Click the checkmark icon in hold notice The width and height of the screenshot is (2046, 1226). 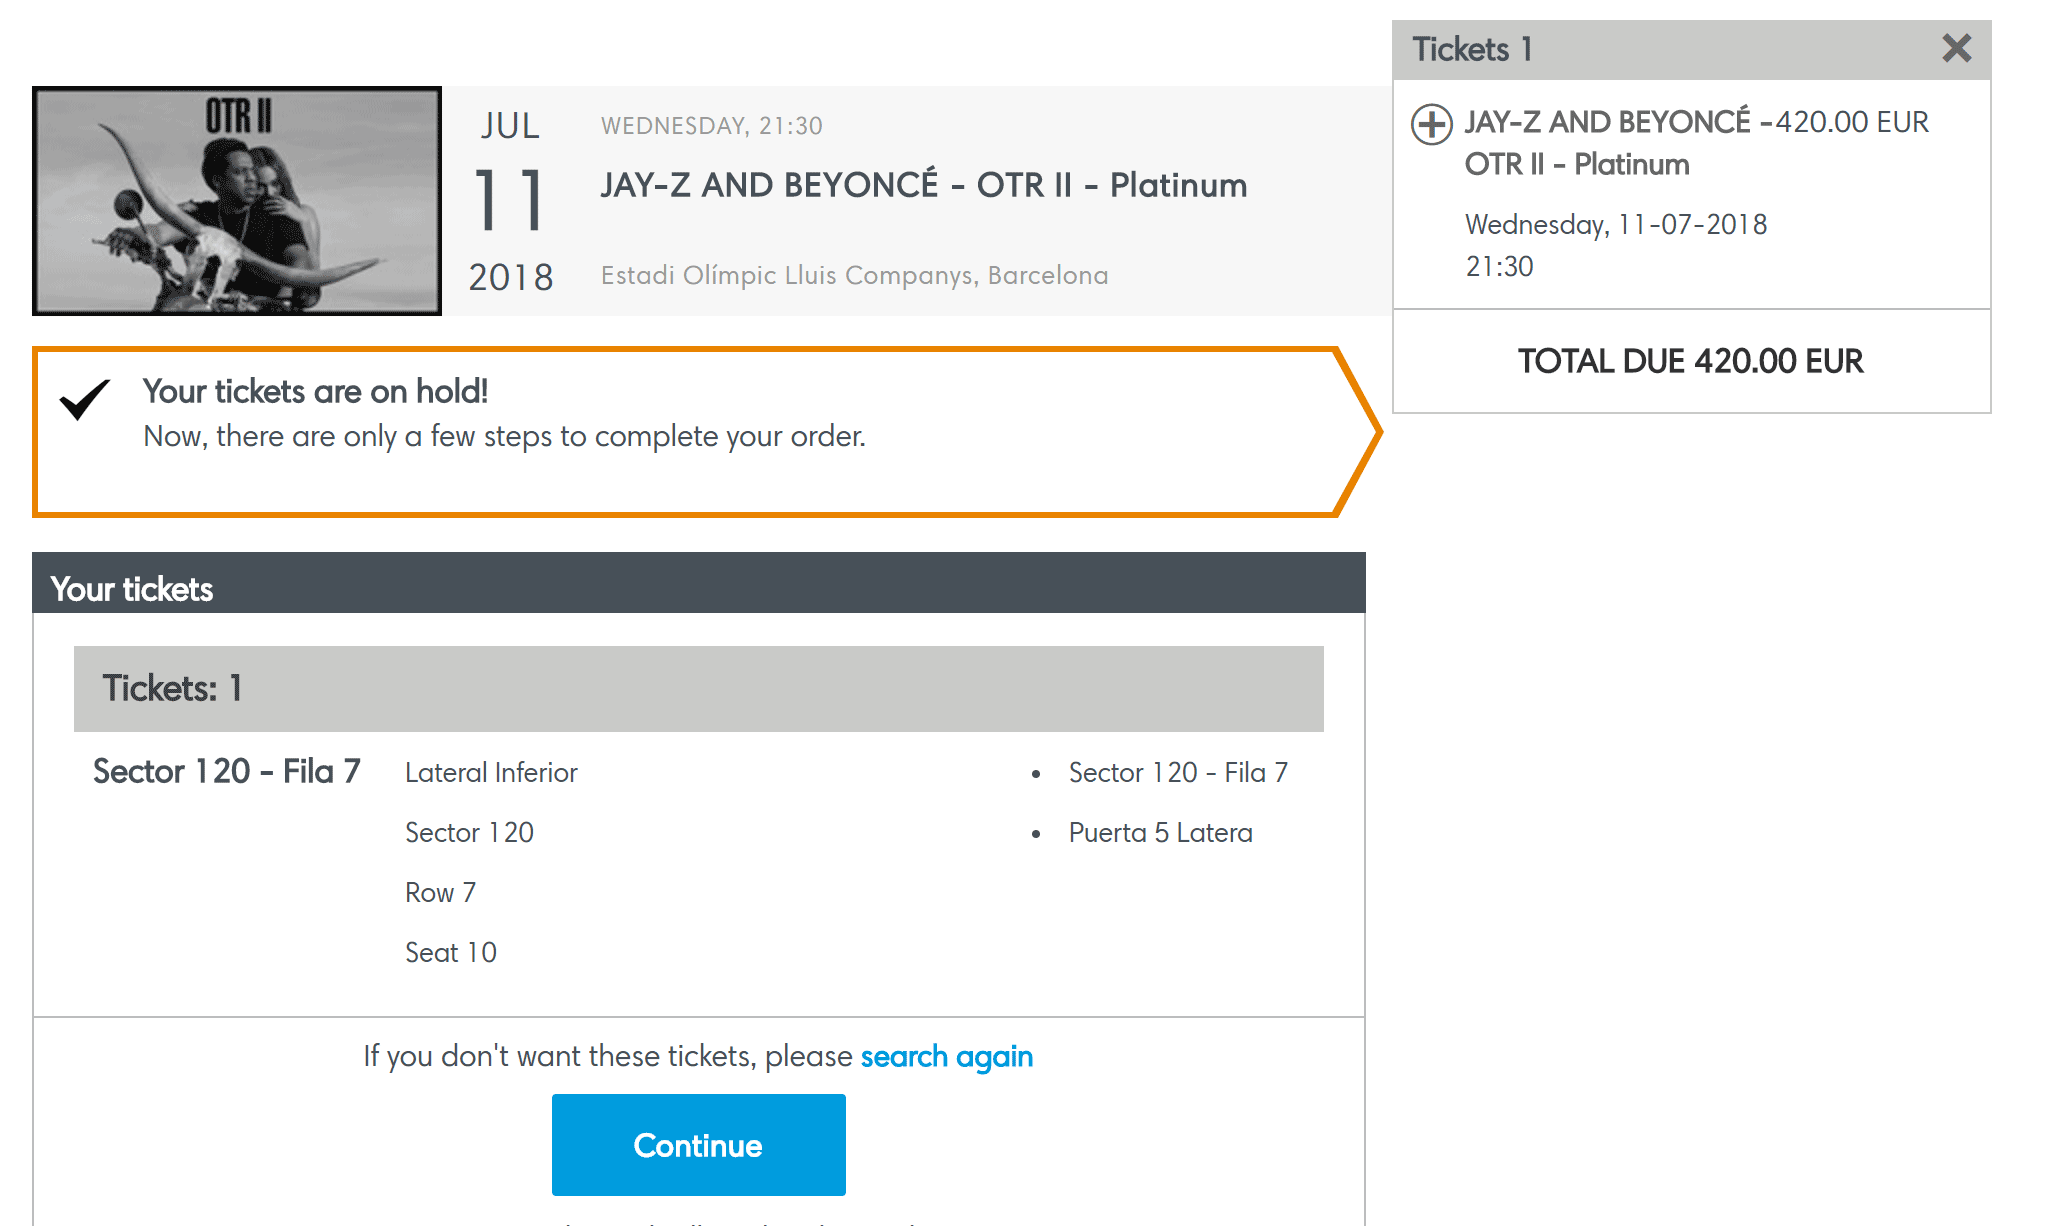(85, 399)
